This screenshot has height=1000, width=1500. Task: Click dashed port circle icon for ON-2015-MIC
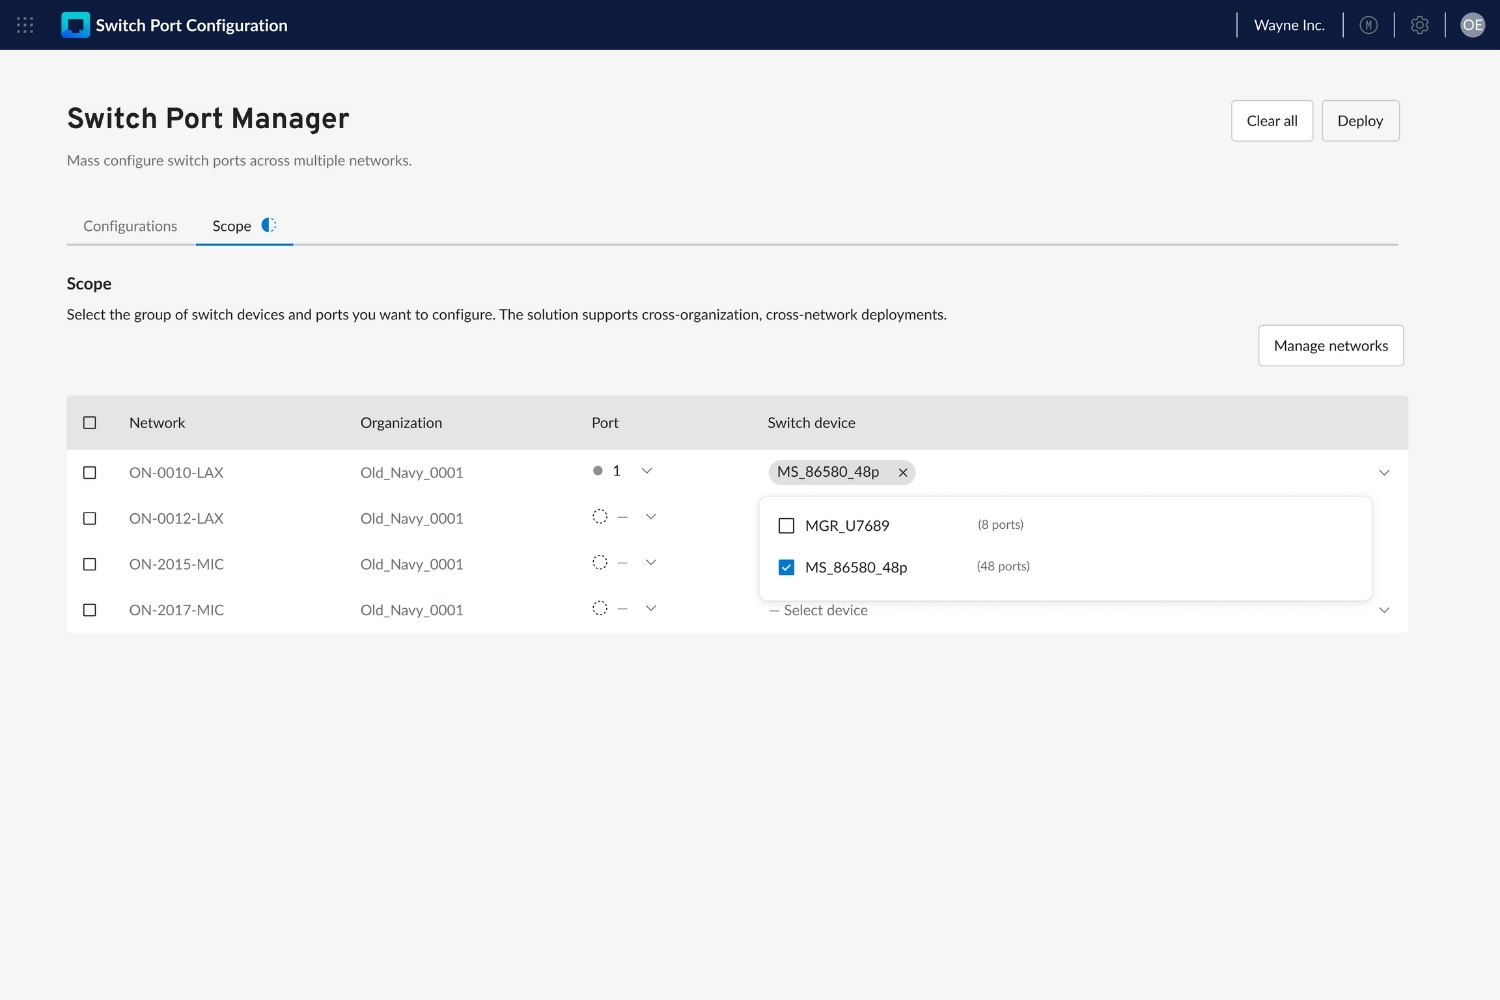point(600,563)
